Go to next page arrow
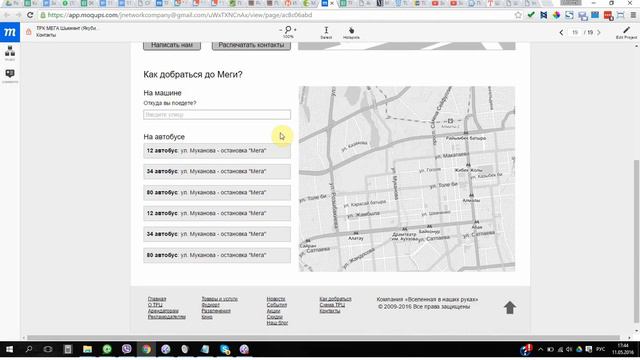Viewport: 640px width, 360px height. pos(599,32)
